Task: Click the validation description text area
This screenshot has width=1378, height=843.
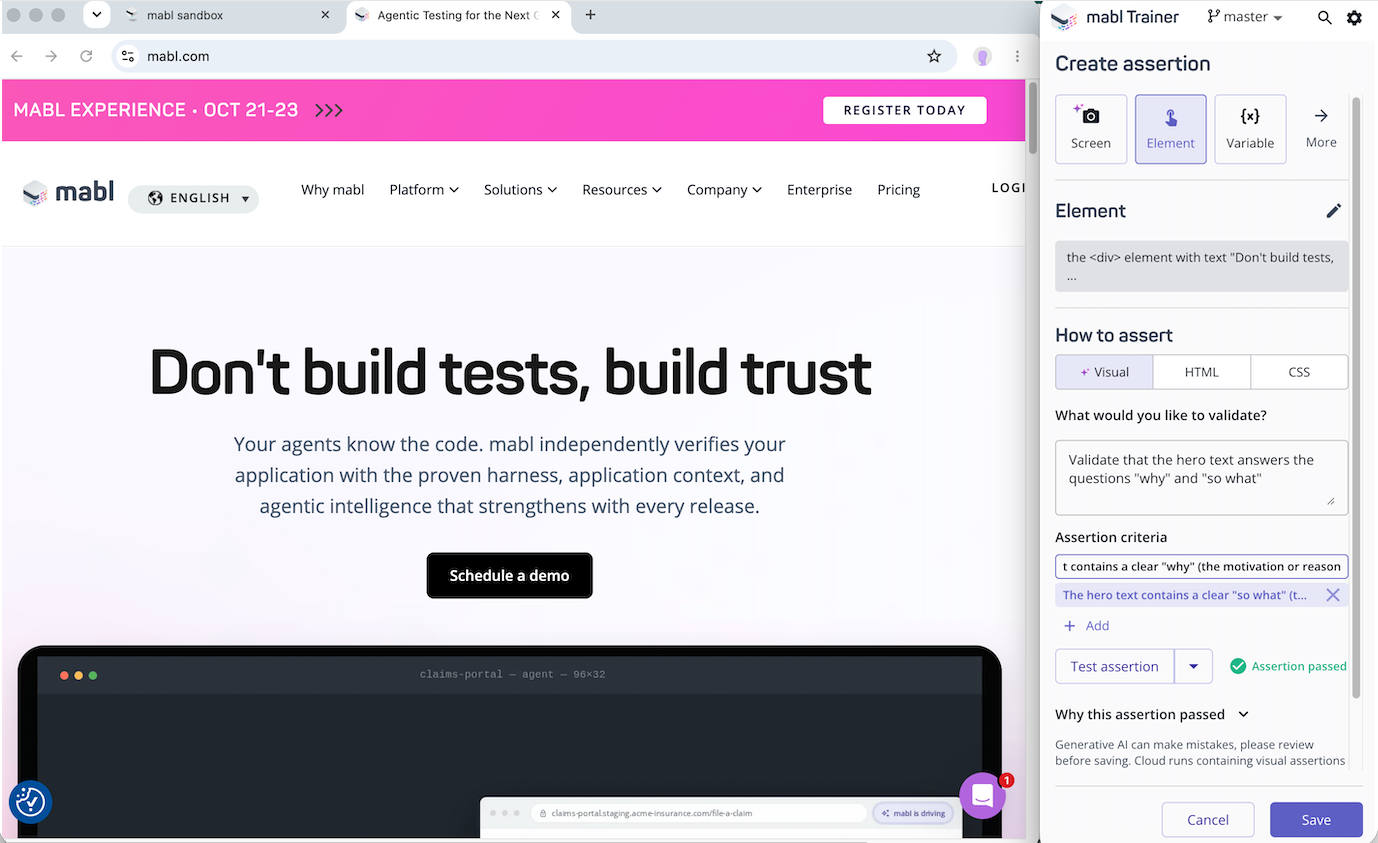Action: pyautogui.click(x=1201, y=477)
